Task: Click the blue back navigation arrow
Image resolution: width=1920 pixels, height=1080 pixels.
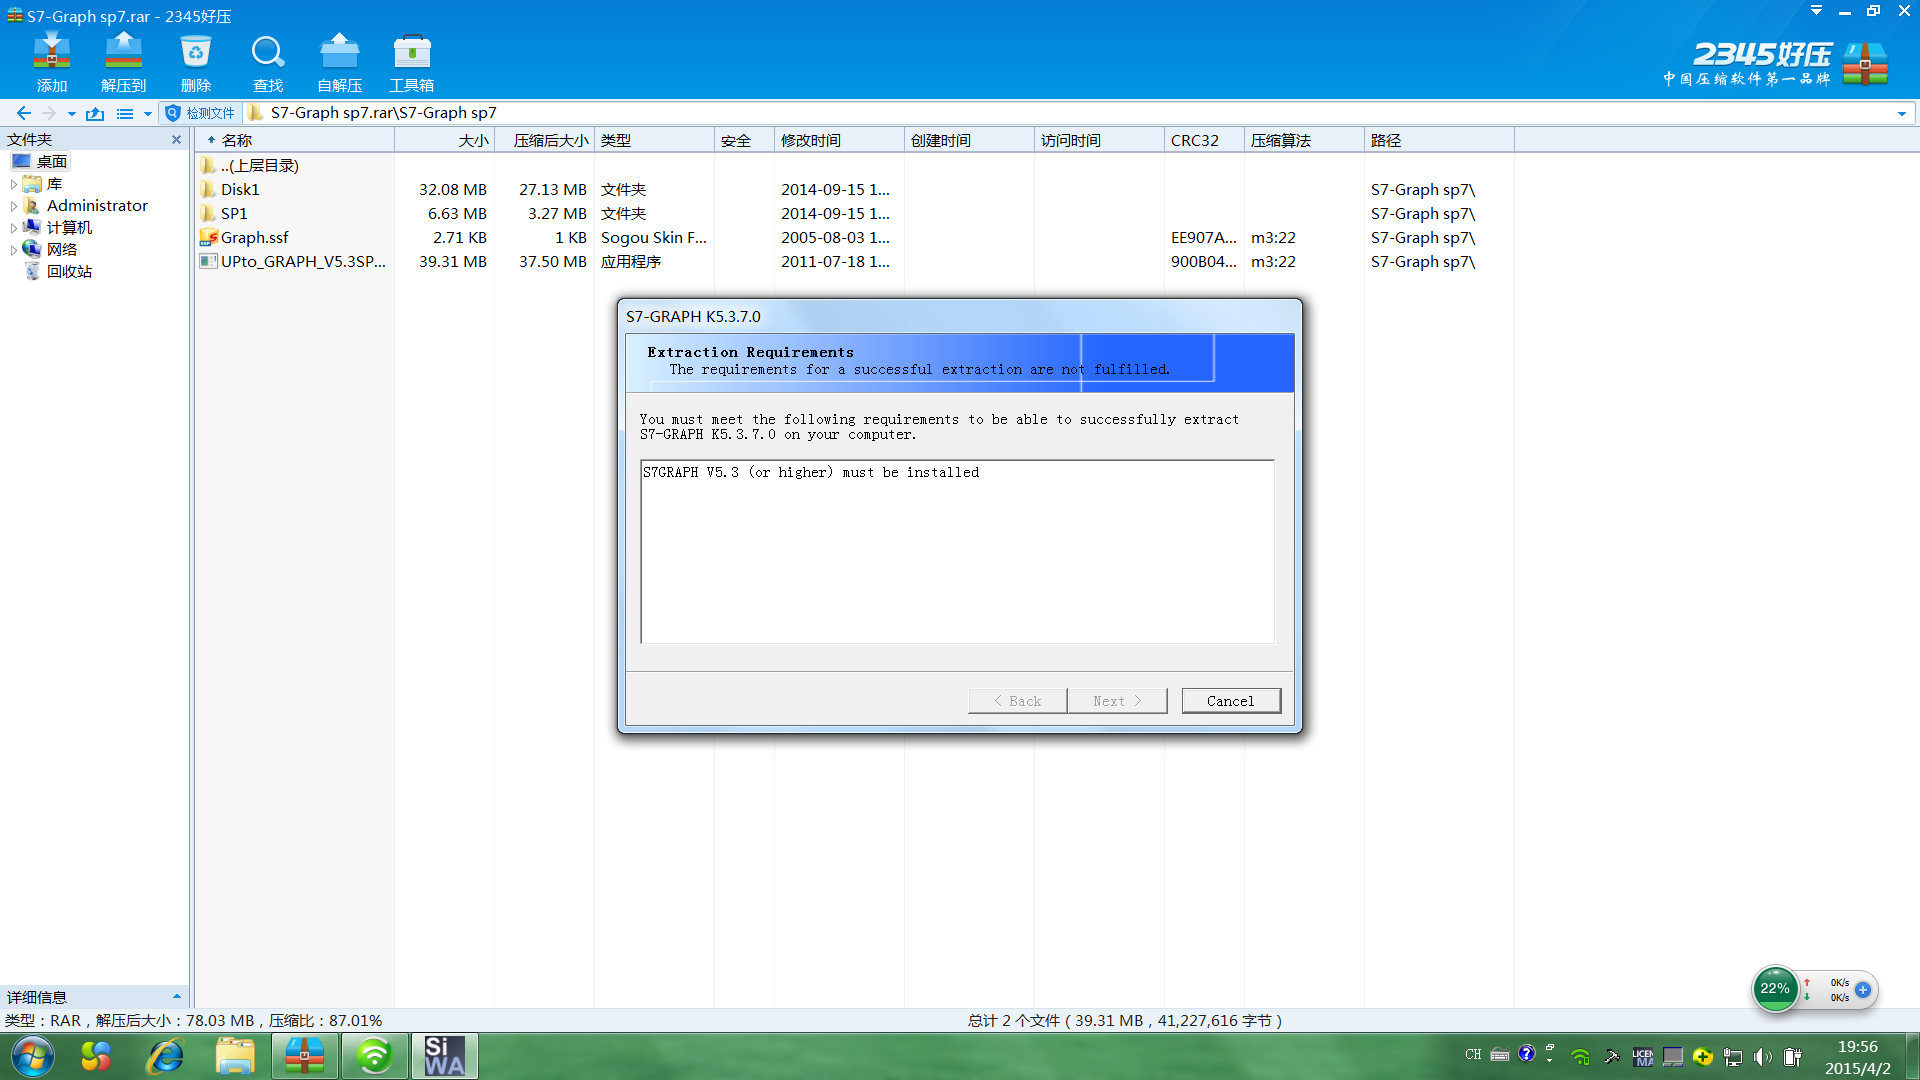Action: (x=24, y=113)
